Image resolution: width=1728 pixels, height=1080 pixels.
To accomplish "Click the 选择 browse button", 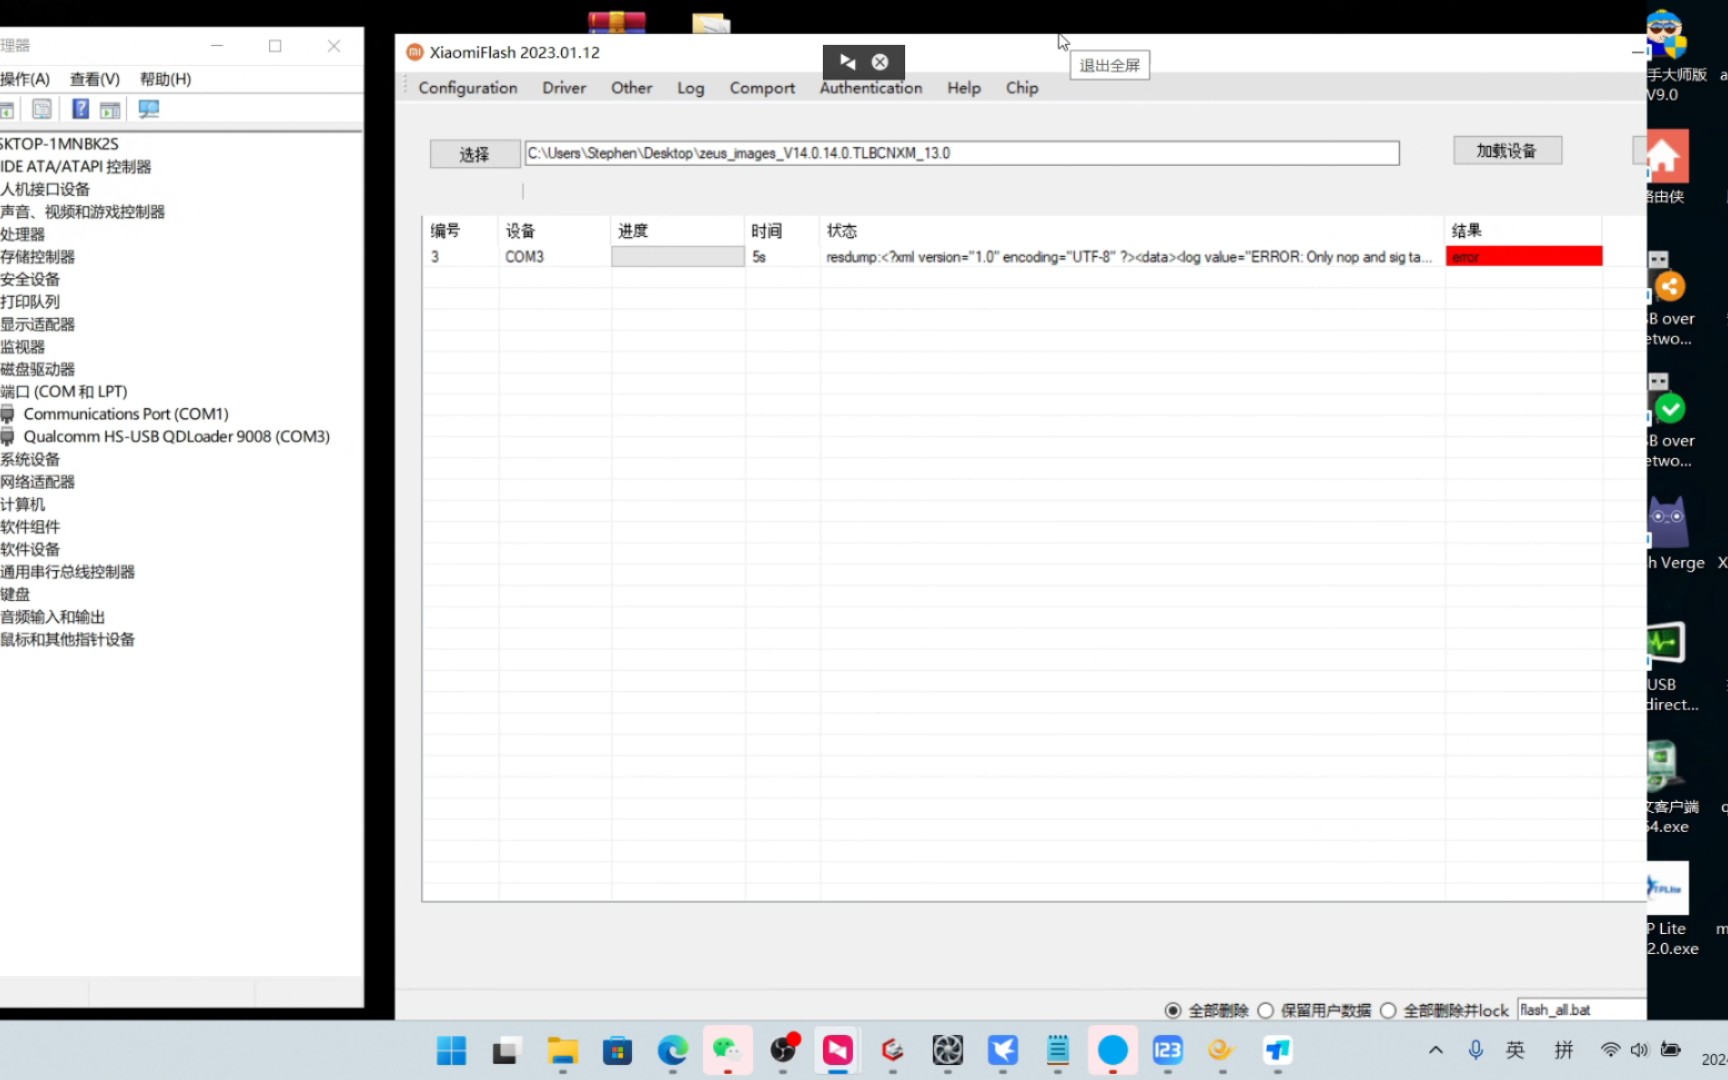I will pos(475,154).
